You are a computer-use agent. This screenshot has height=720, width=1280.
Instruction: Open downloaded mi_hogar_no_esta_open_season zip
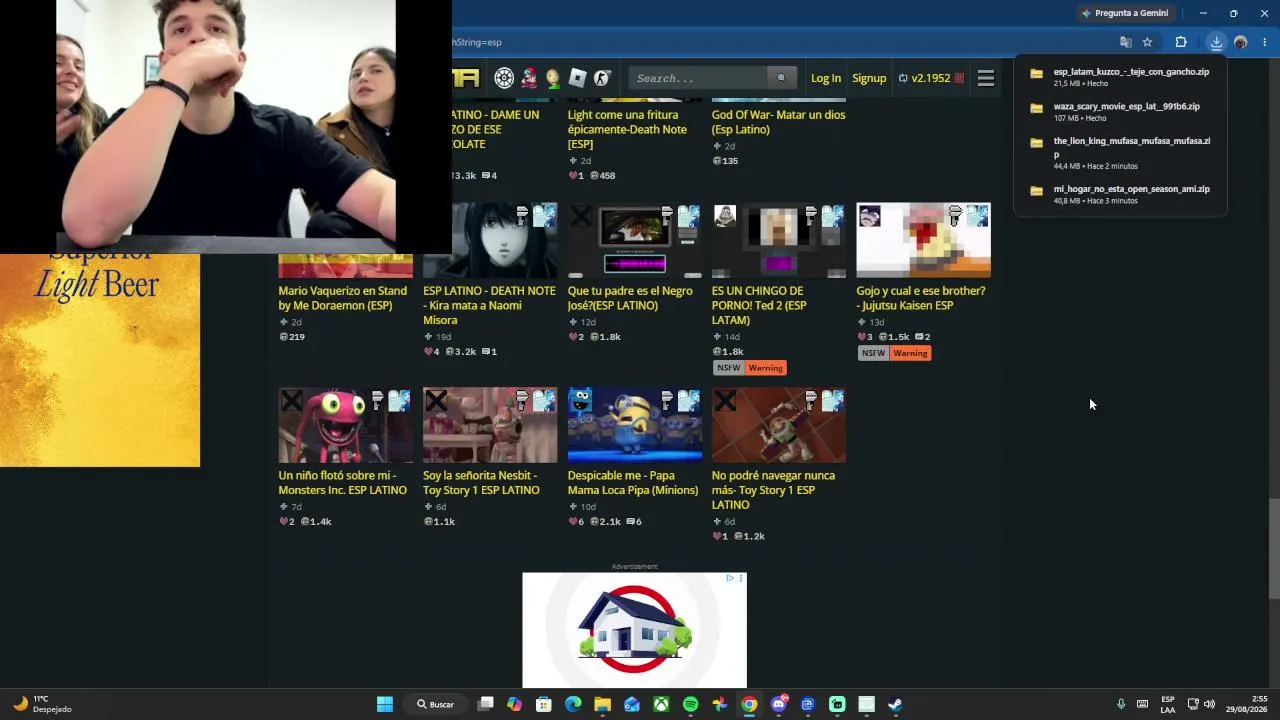tap(1120, 194)
